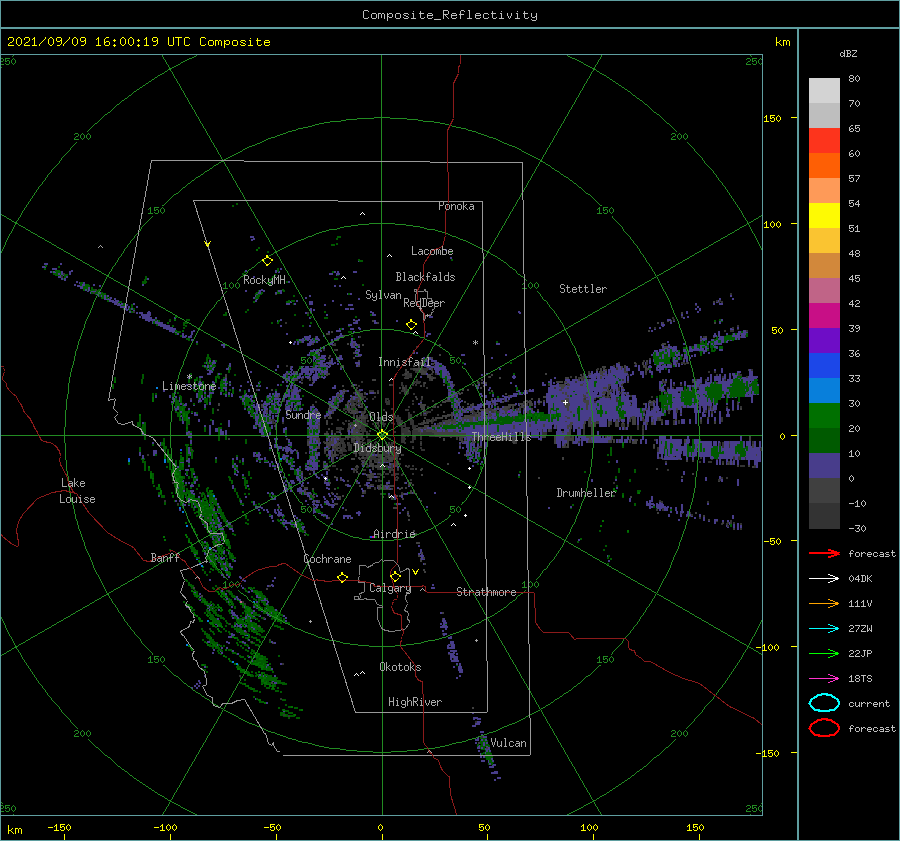
Task: Click the red forecast ellipse icon
Action: [824, 728]
